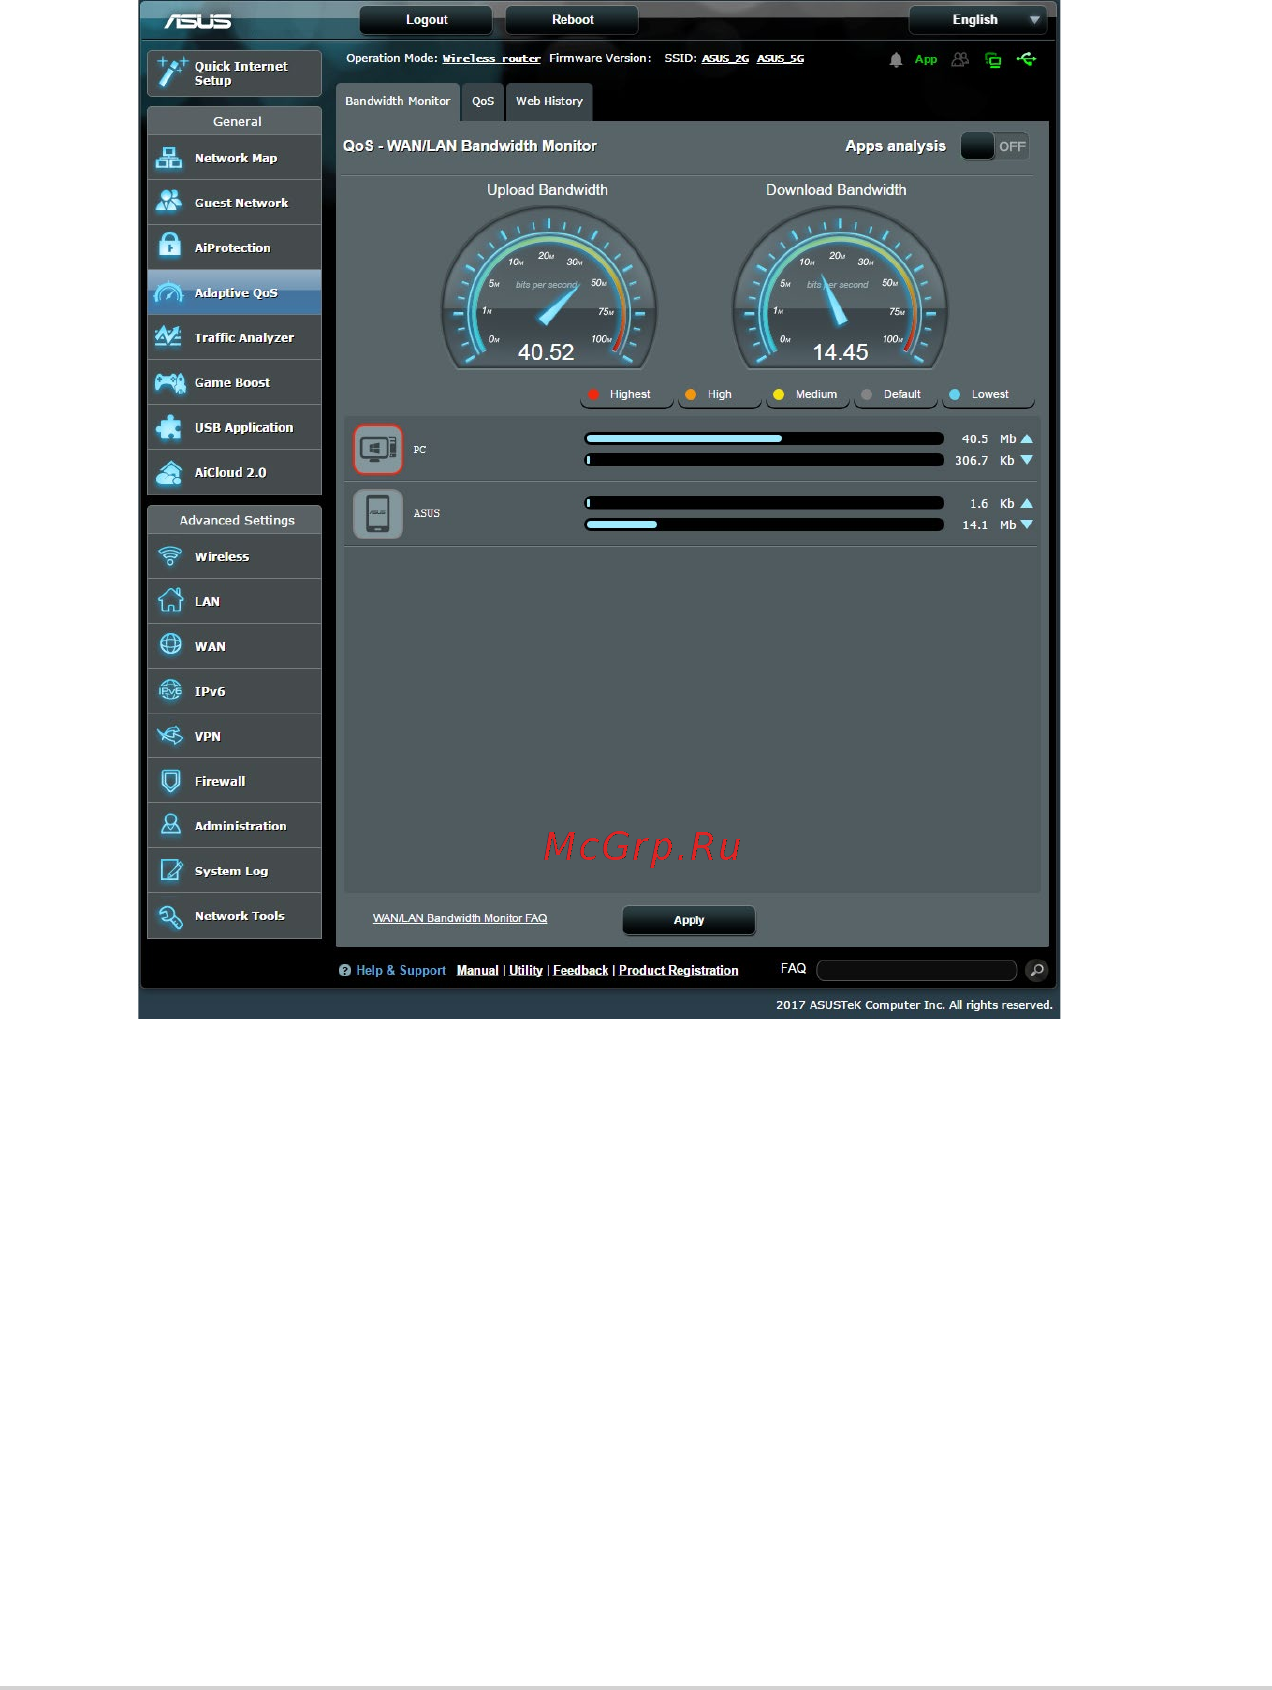The height and width of the screenshot is (1690, 1272).
Task: Click the System Log notepad icon
Action: 170,870
